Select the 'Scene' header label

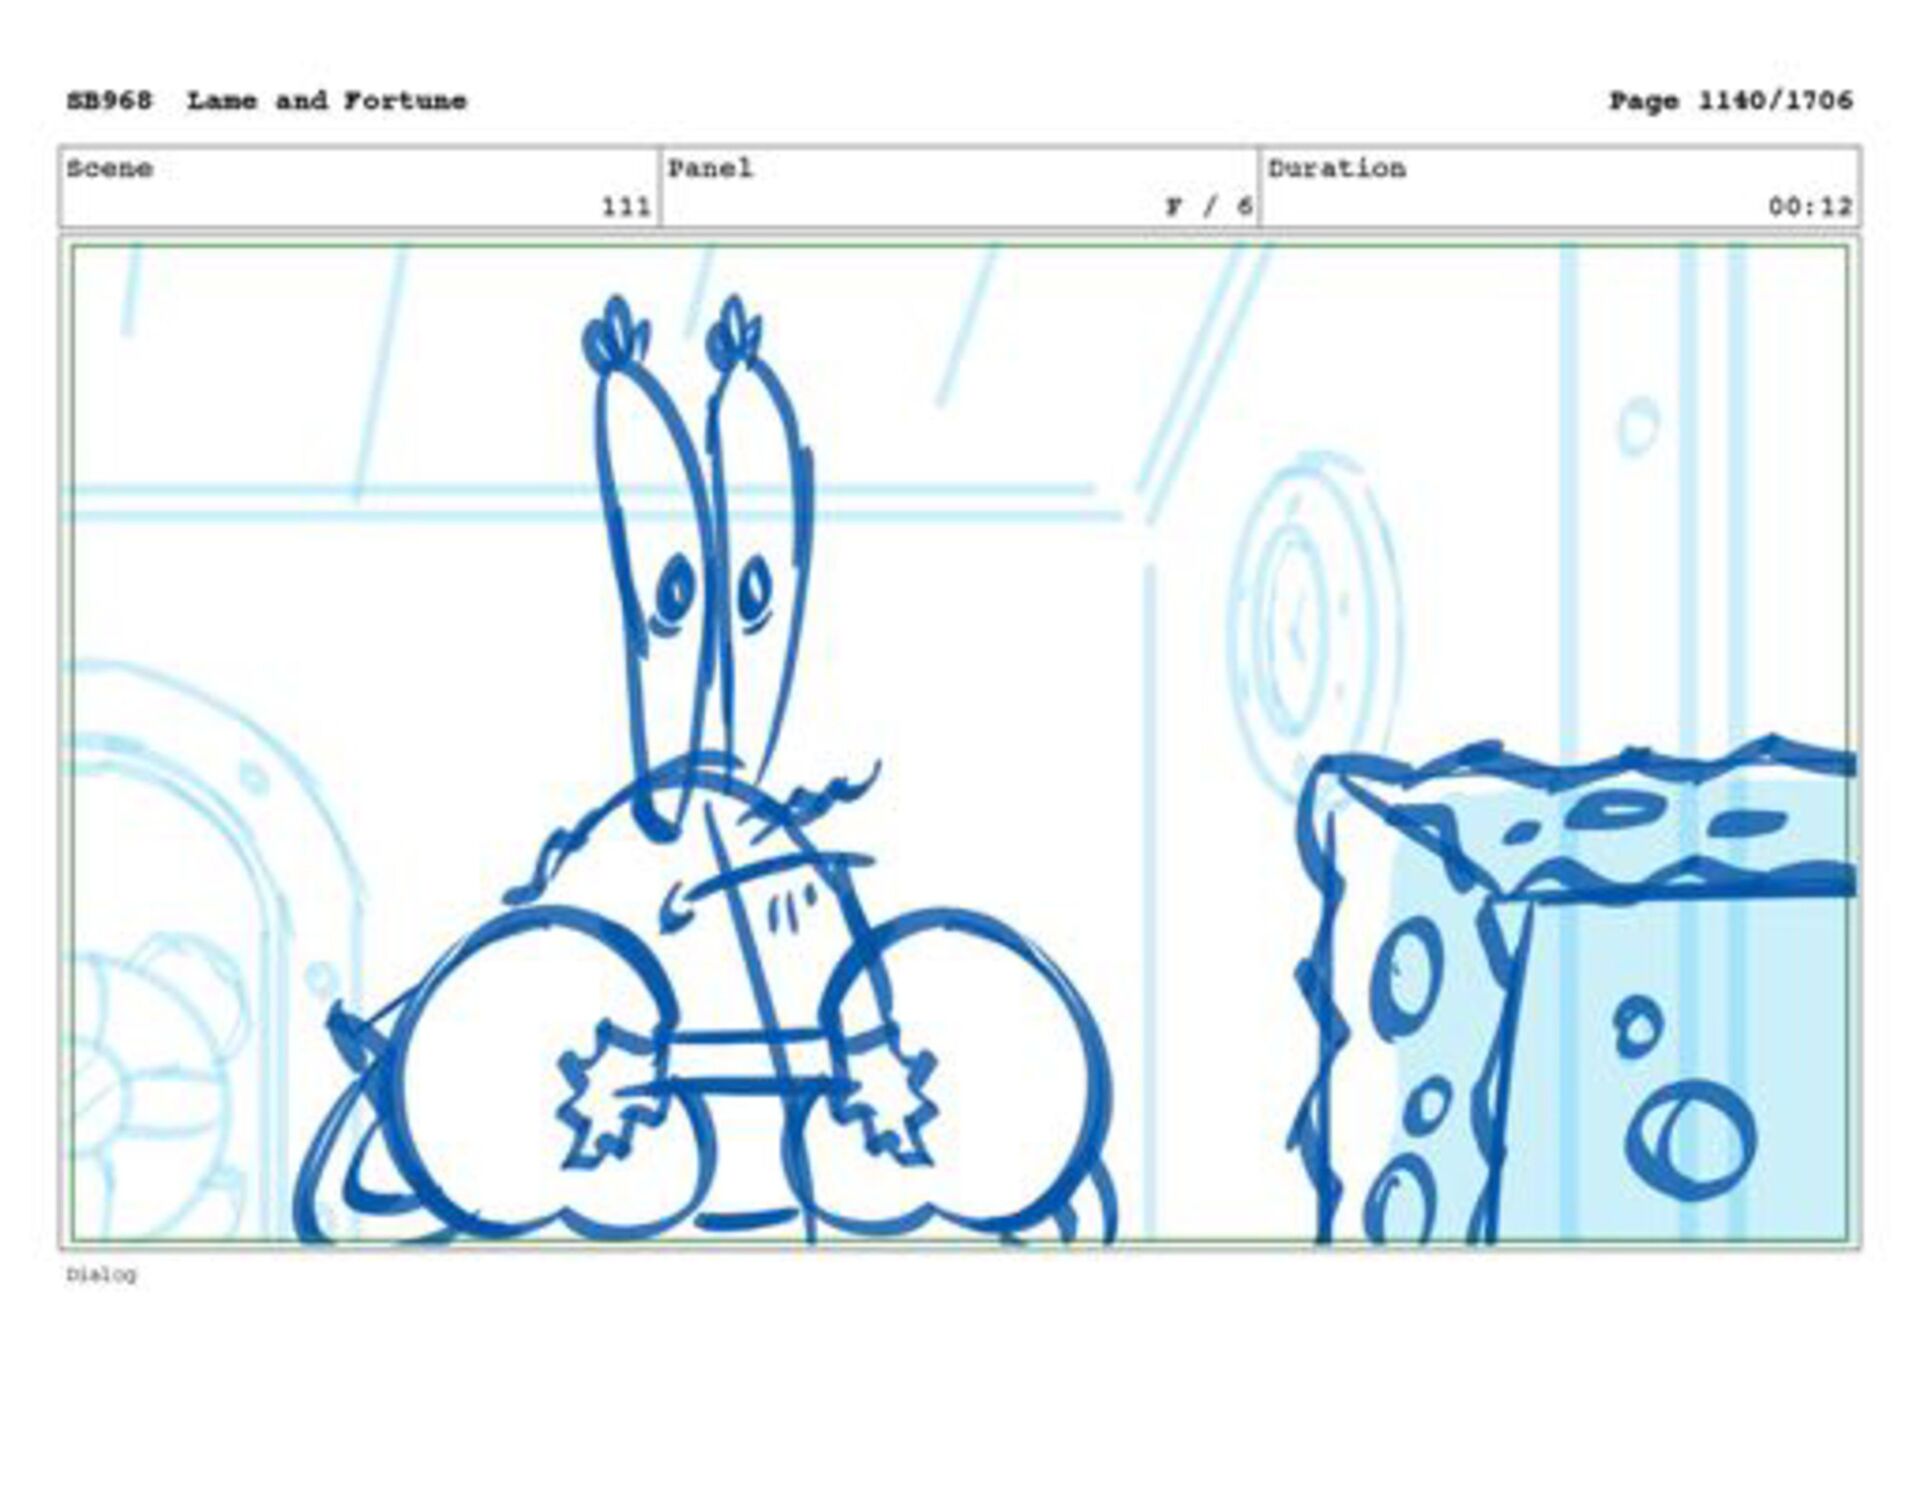(110, 168)
